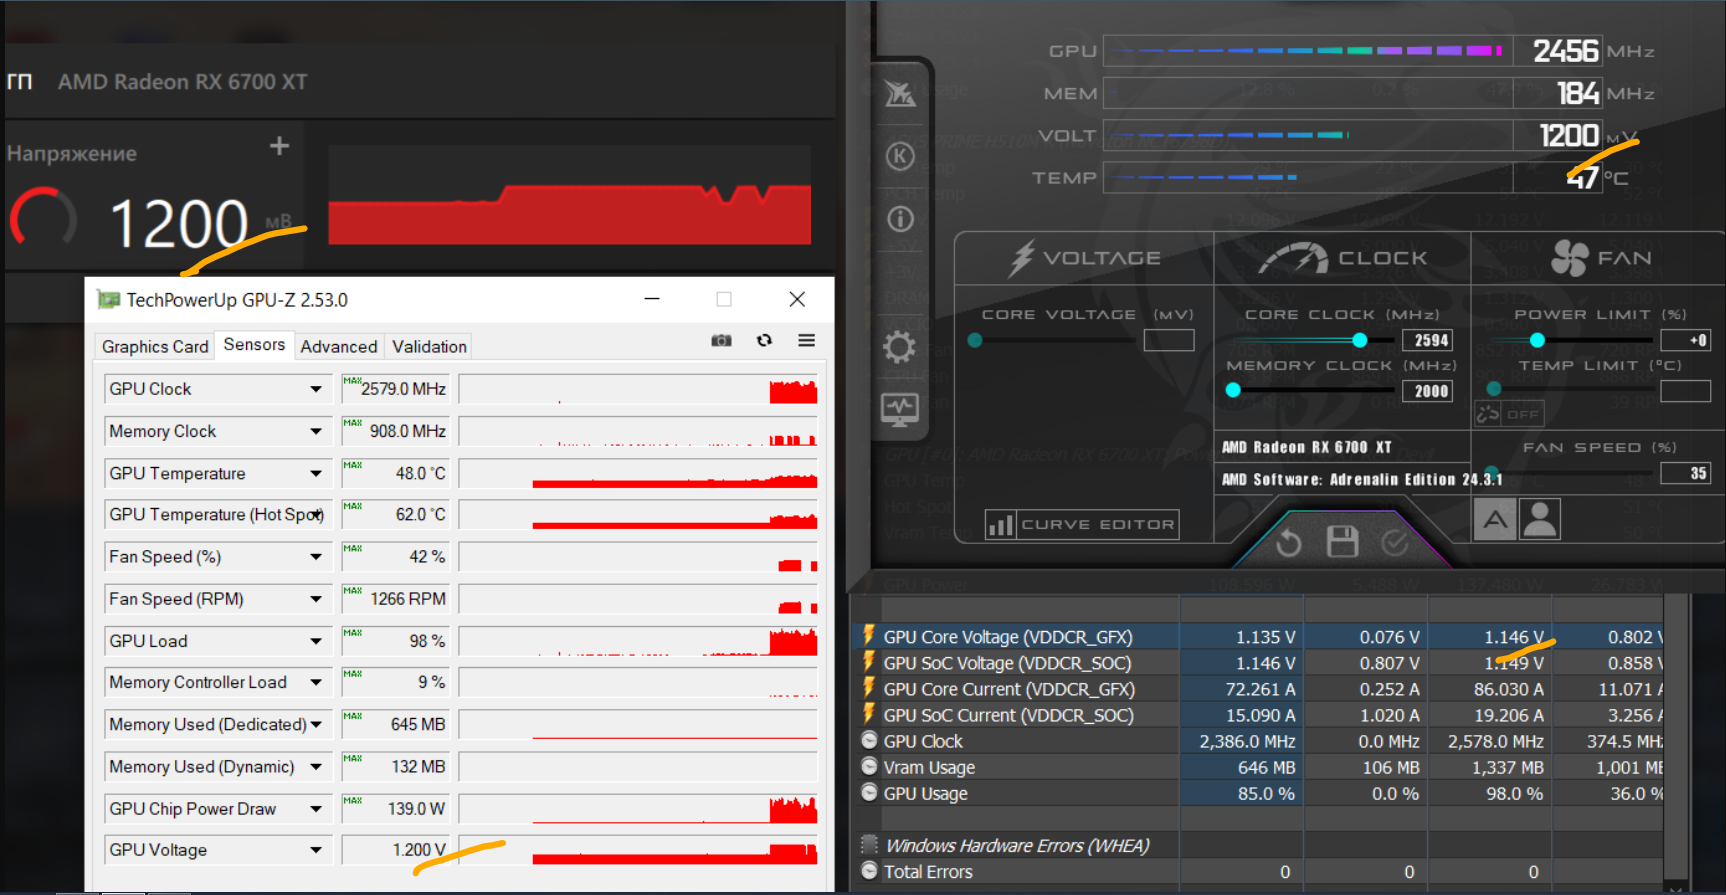Click the Core Clock slider handle

click(1359, 340)
